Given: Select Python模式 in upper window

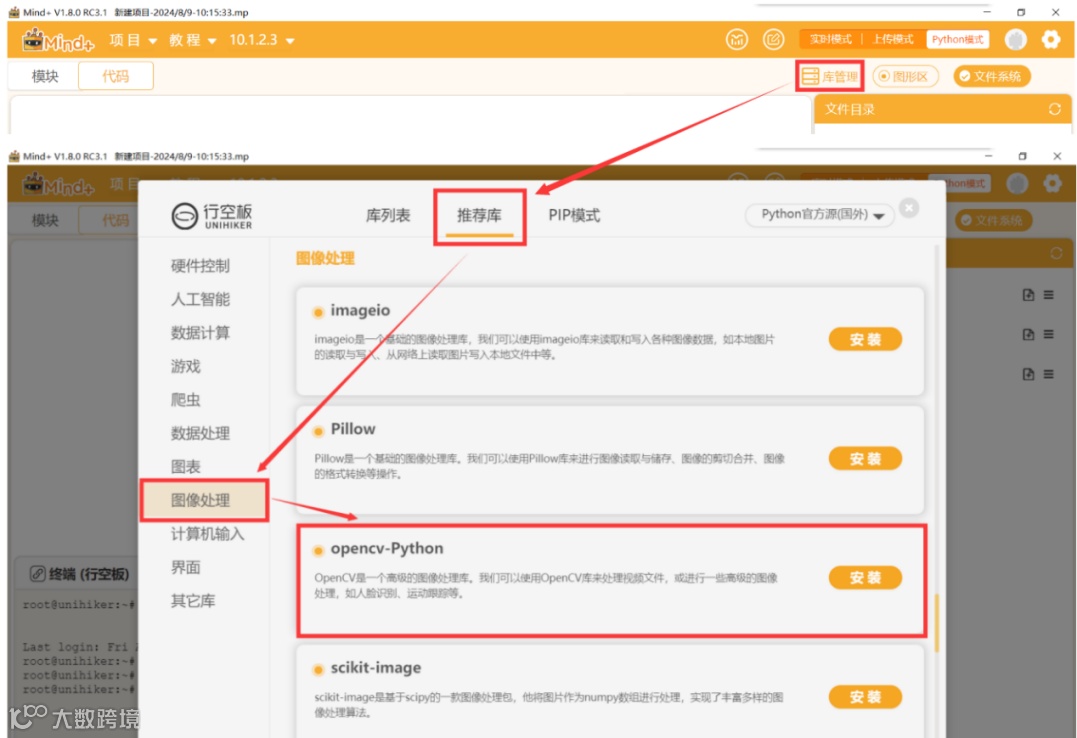Looking at the screenshot, I should pos(957,39).
